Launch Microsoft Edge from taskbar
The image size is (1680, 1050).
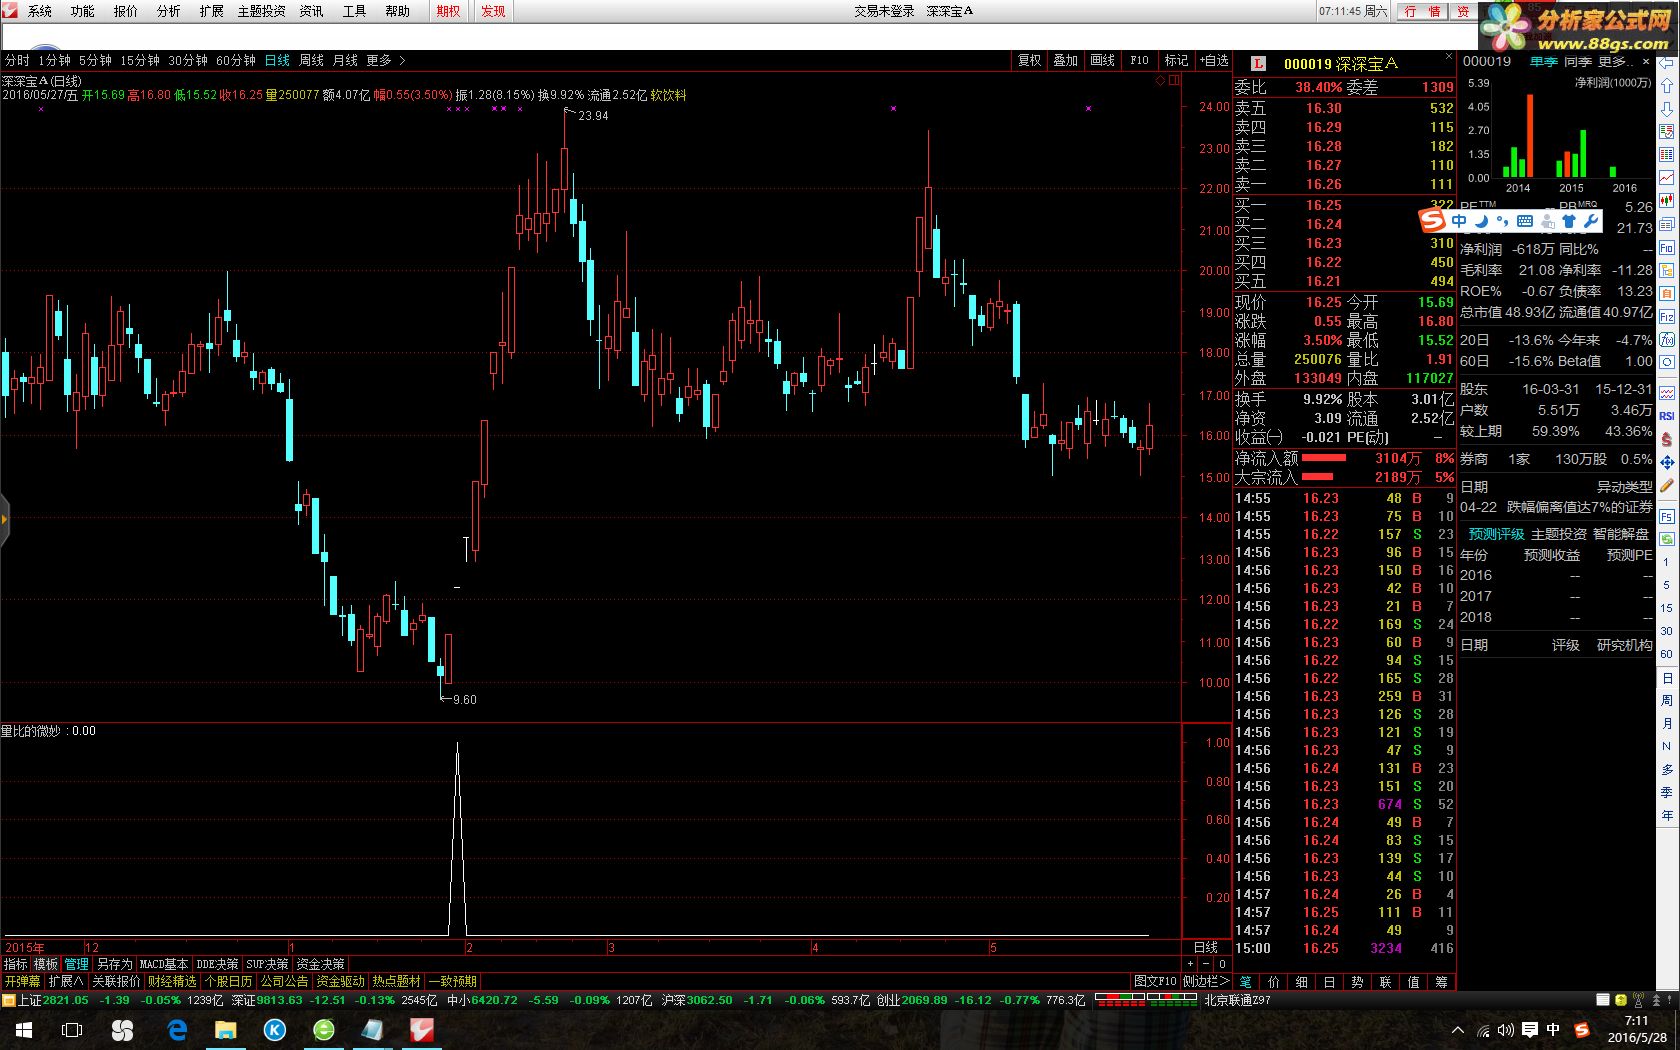tap(177, 1029)
